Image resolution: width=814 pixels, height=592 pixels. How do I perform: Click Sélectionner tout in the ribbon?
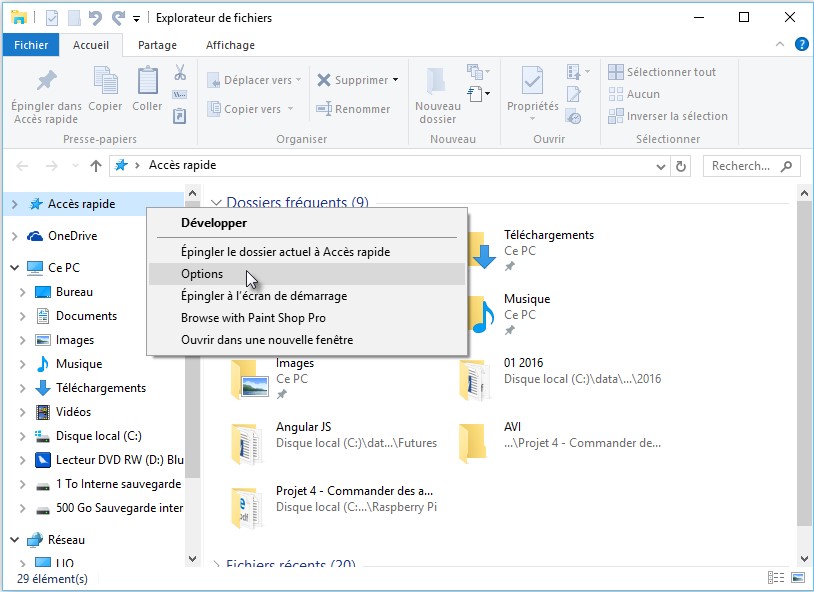click(x=670, y=72)
